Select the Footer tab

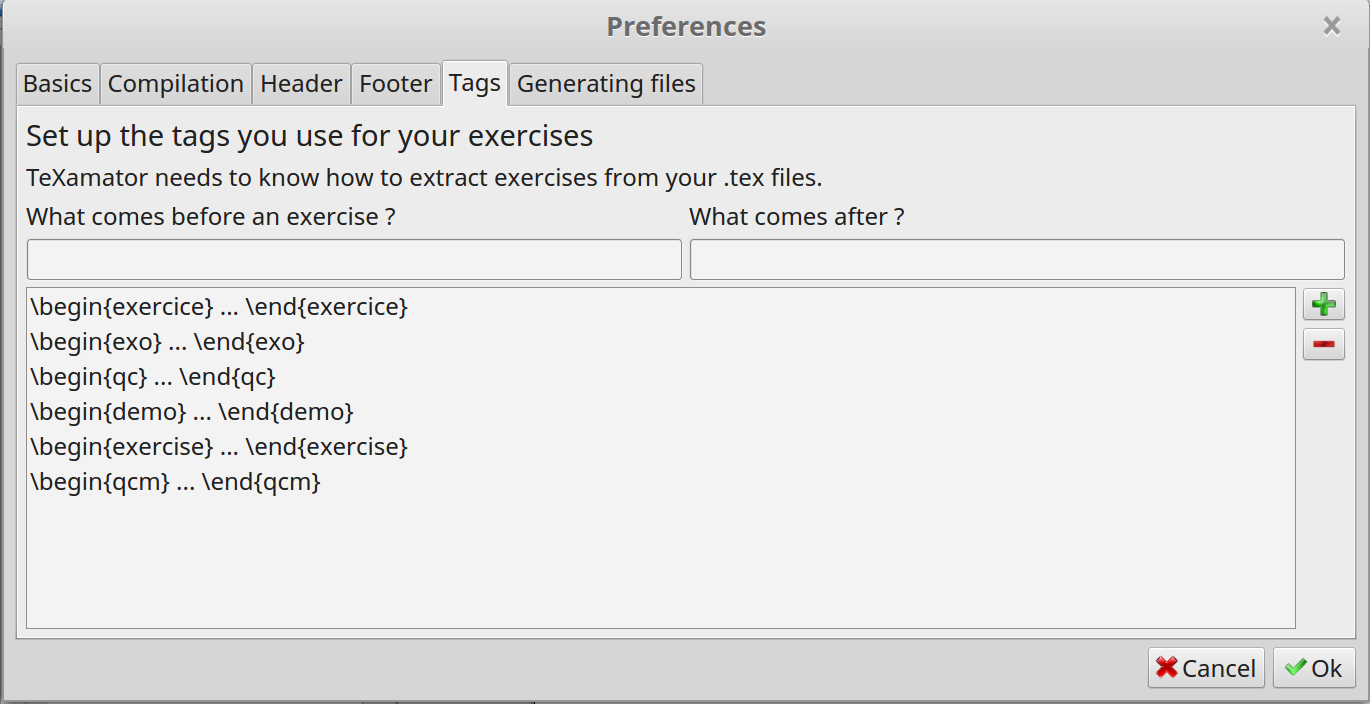coord(396,84)
